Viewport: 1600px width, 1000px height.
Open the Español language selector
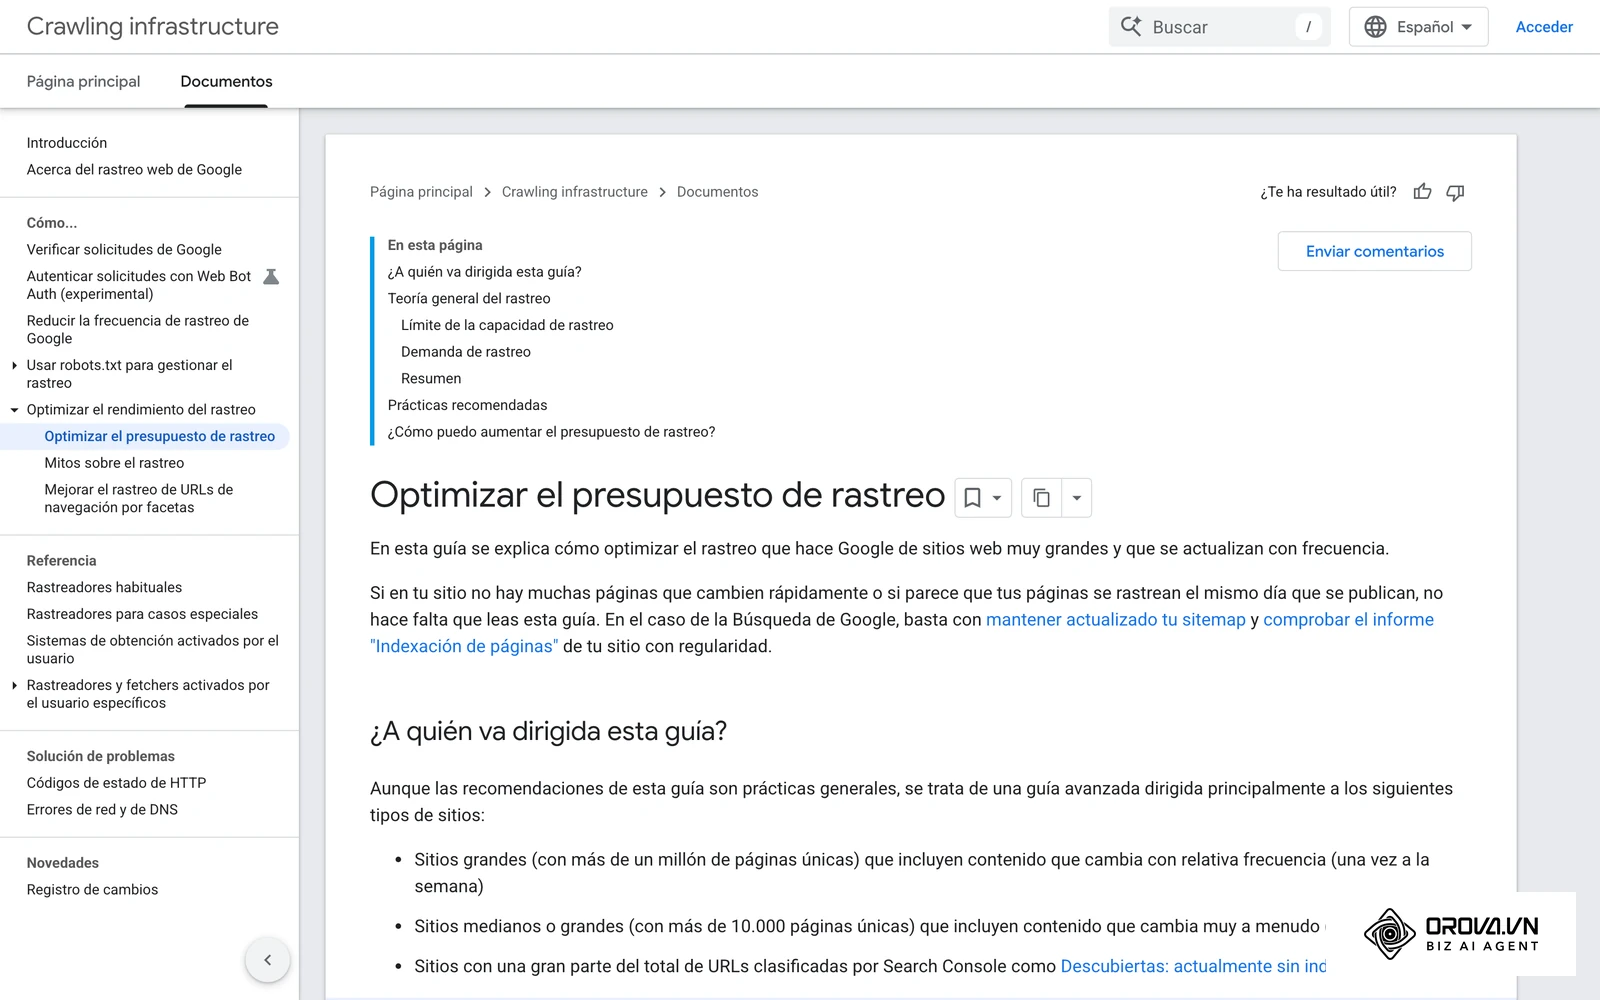click(x=1418, y=27)
